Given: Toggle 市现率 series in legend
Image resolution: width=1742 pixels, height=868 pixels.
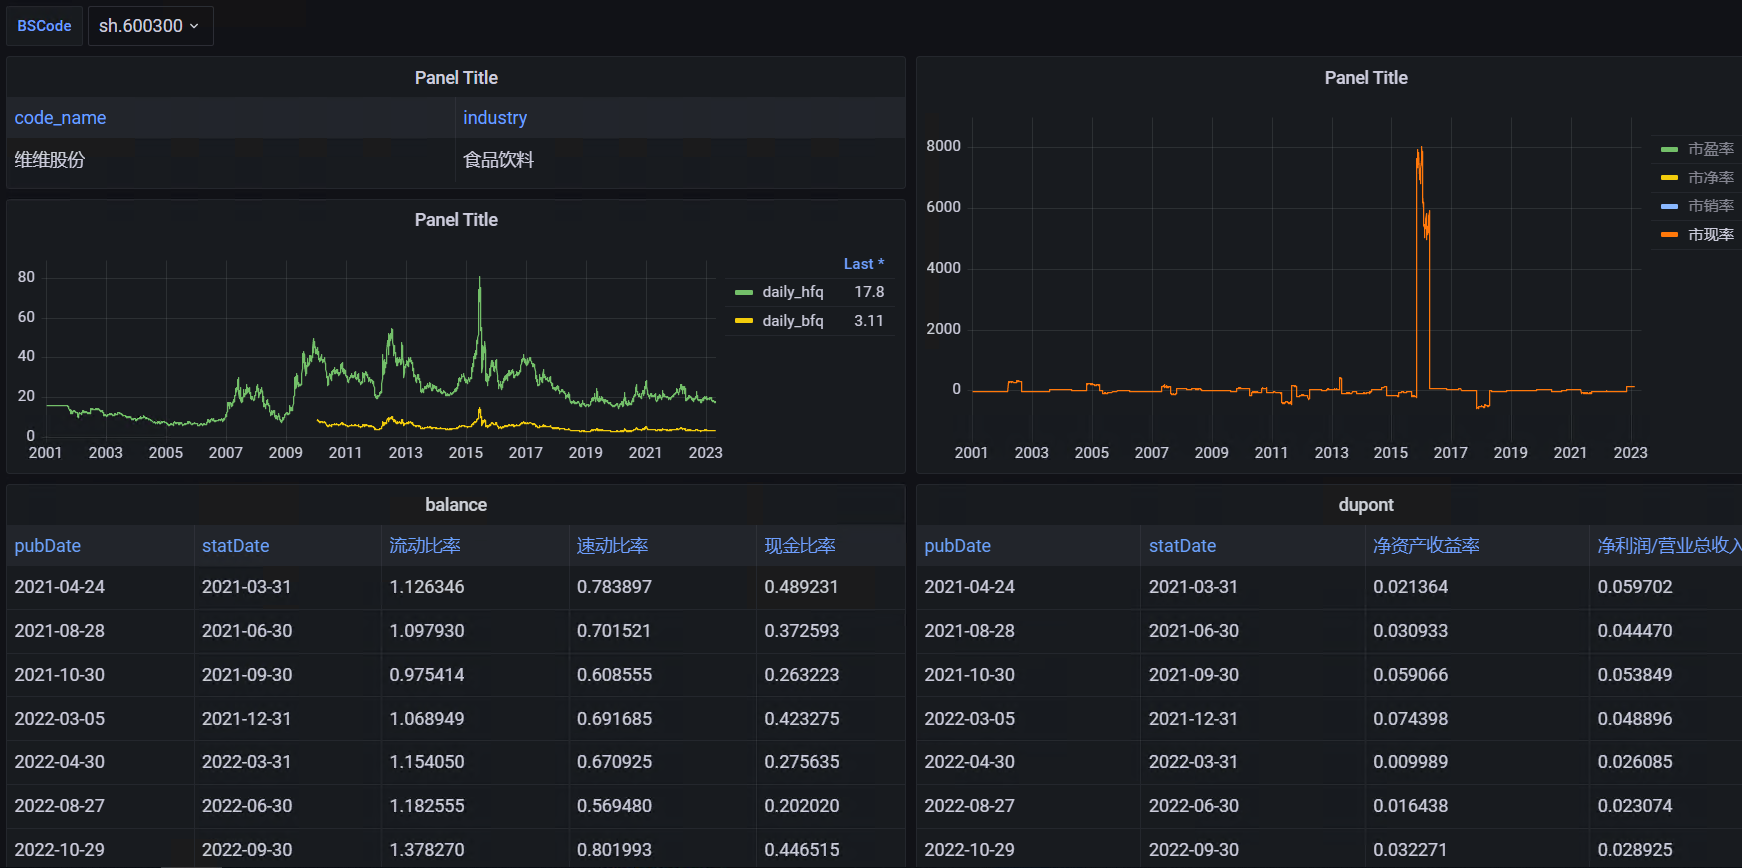Looking at the screenshot, I should coord(1711,235).
